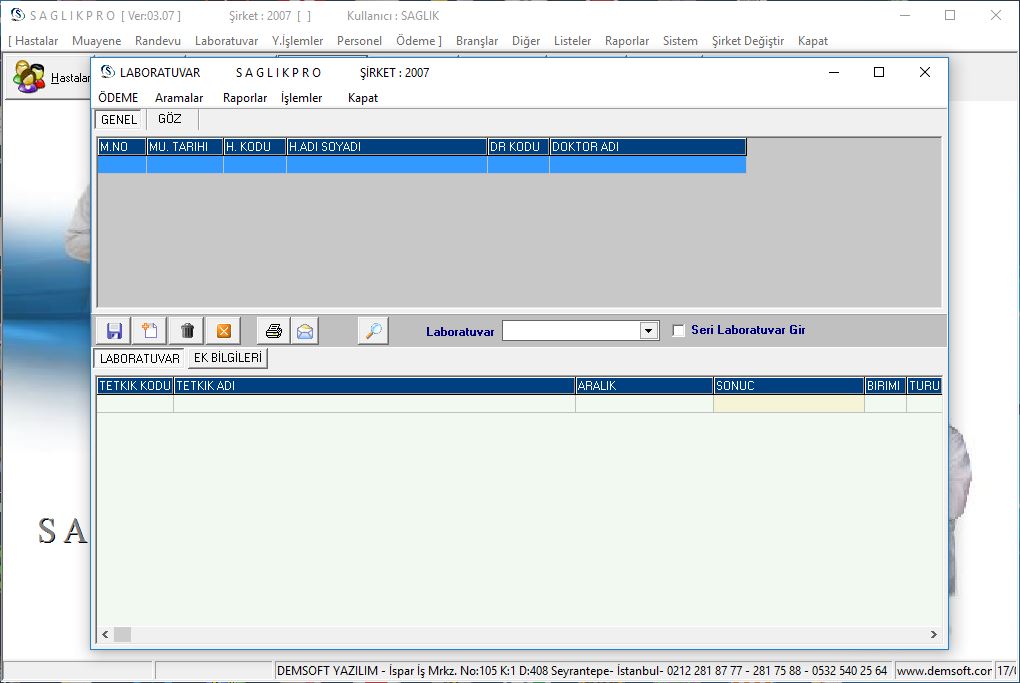Click the magnifier search icon
Viewport: 1020px width, 683px height.
pyautogui.click(x=373, y=331)
